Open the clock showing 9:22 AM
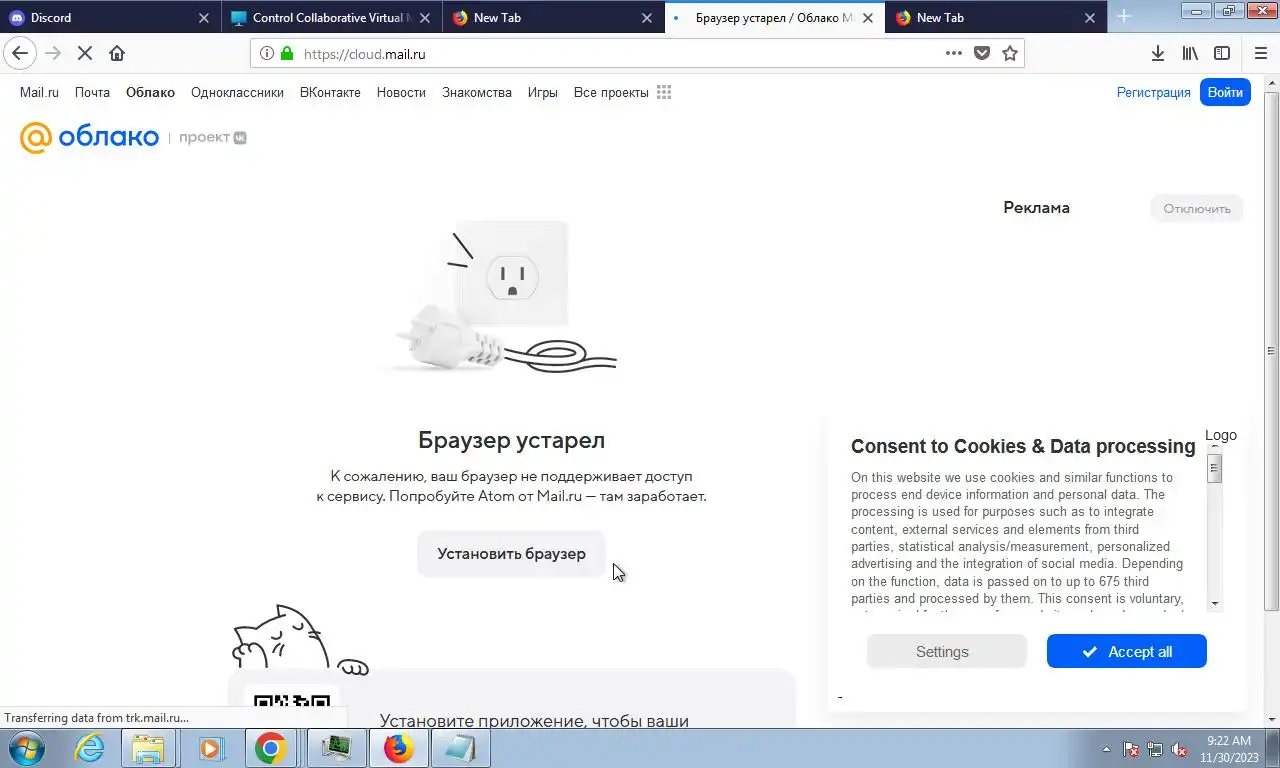Screen dimensions: 1280x768 pos(1229,749)
